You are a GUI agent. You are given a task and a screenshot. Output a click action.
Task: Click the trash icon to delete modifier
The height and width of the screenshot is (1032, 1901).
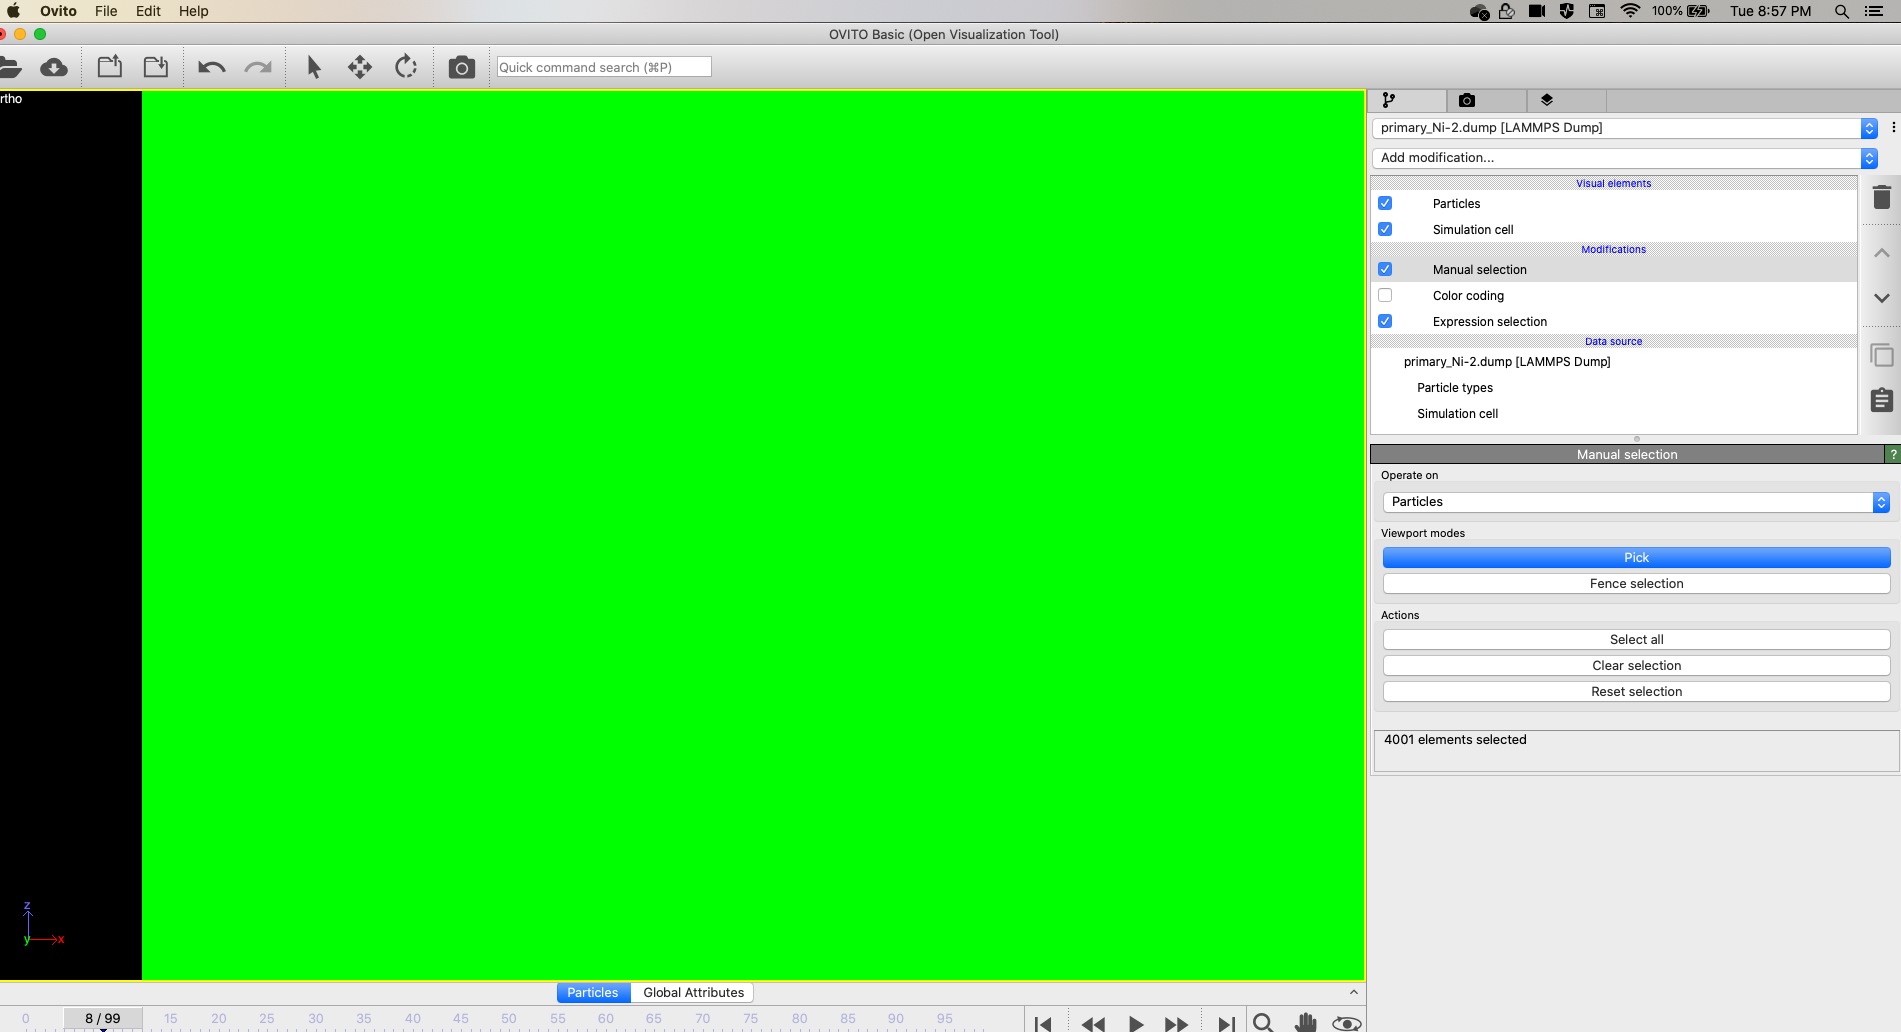tap(1881, 197)
